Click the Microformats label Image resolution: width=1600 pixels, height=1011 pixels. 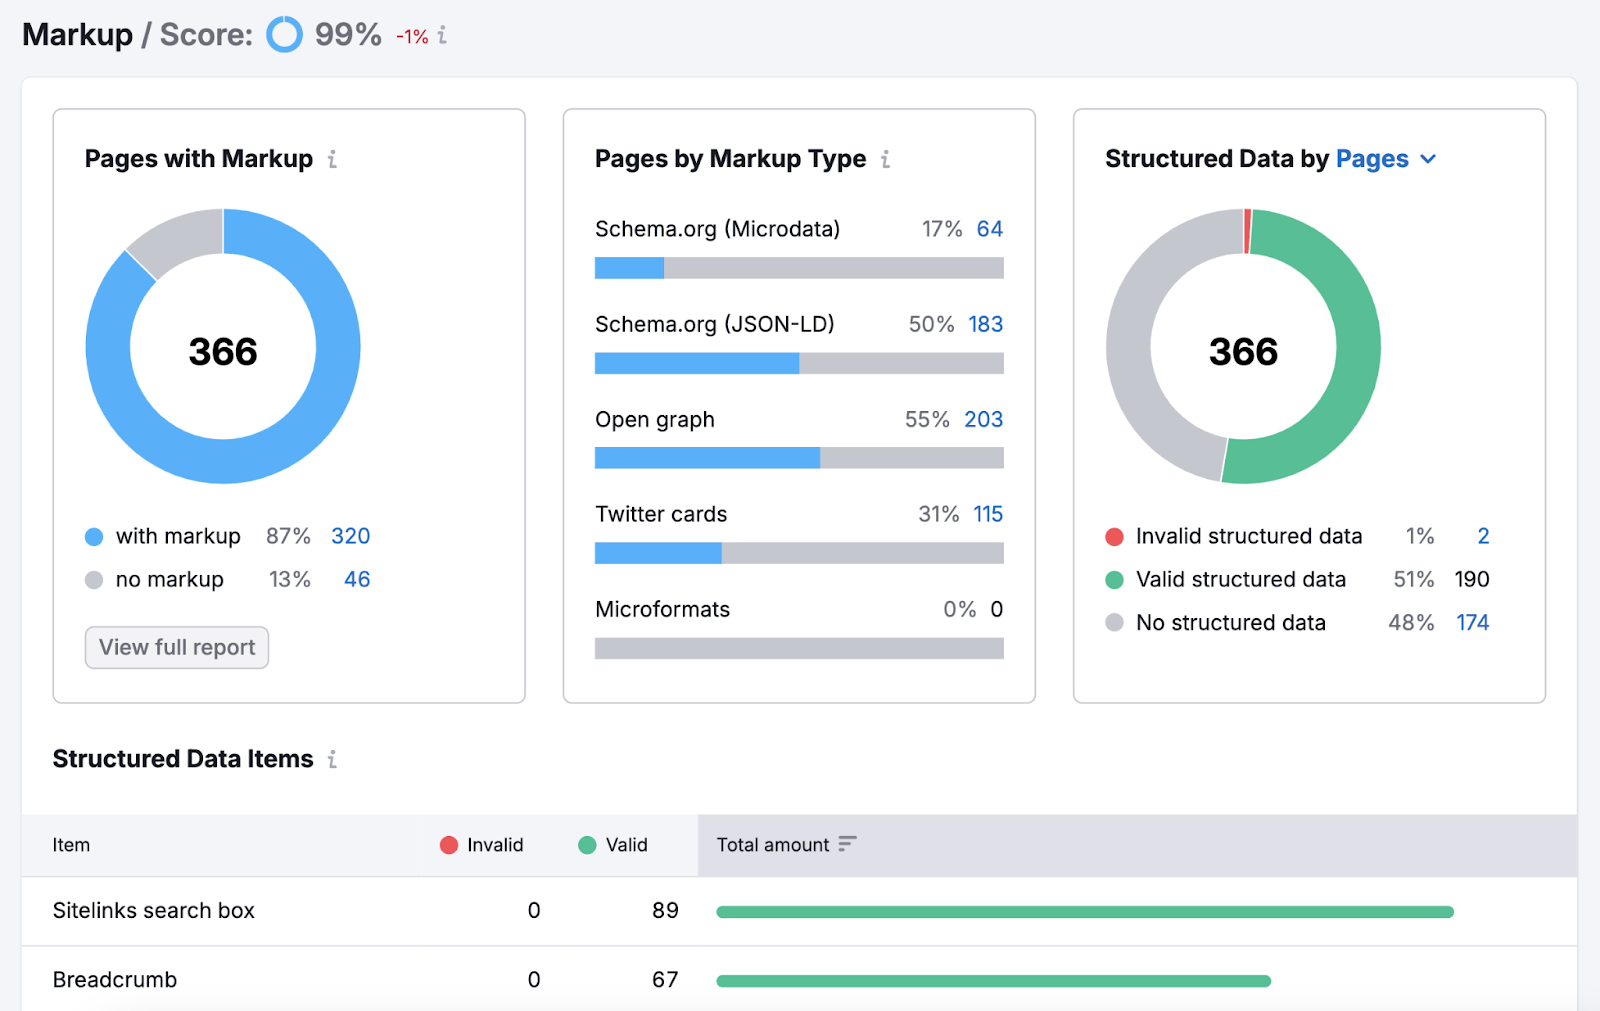click(662, 609)
